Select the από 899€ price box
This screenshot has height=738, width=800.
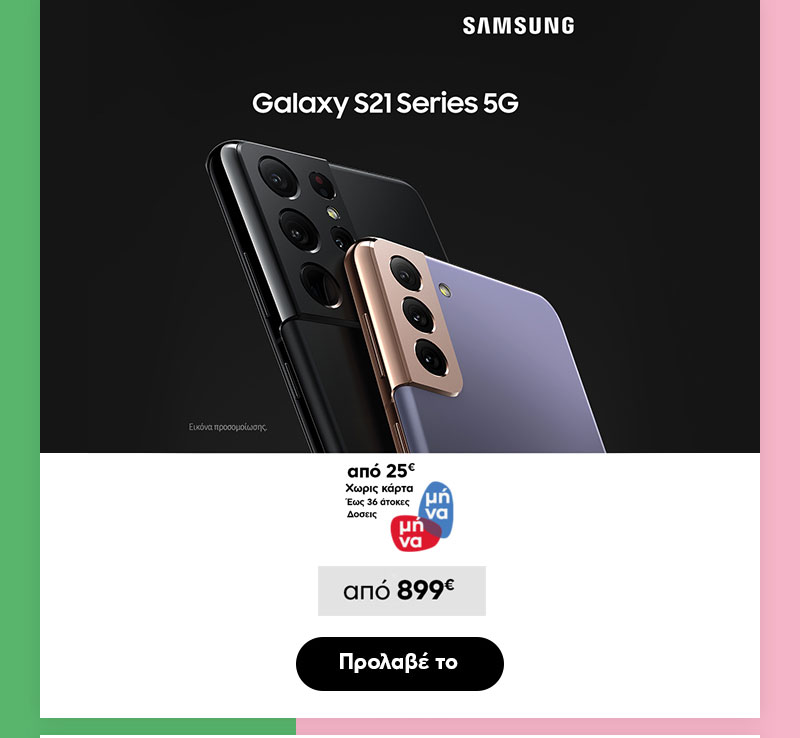(x=402, y=591)
